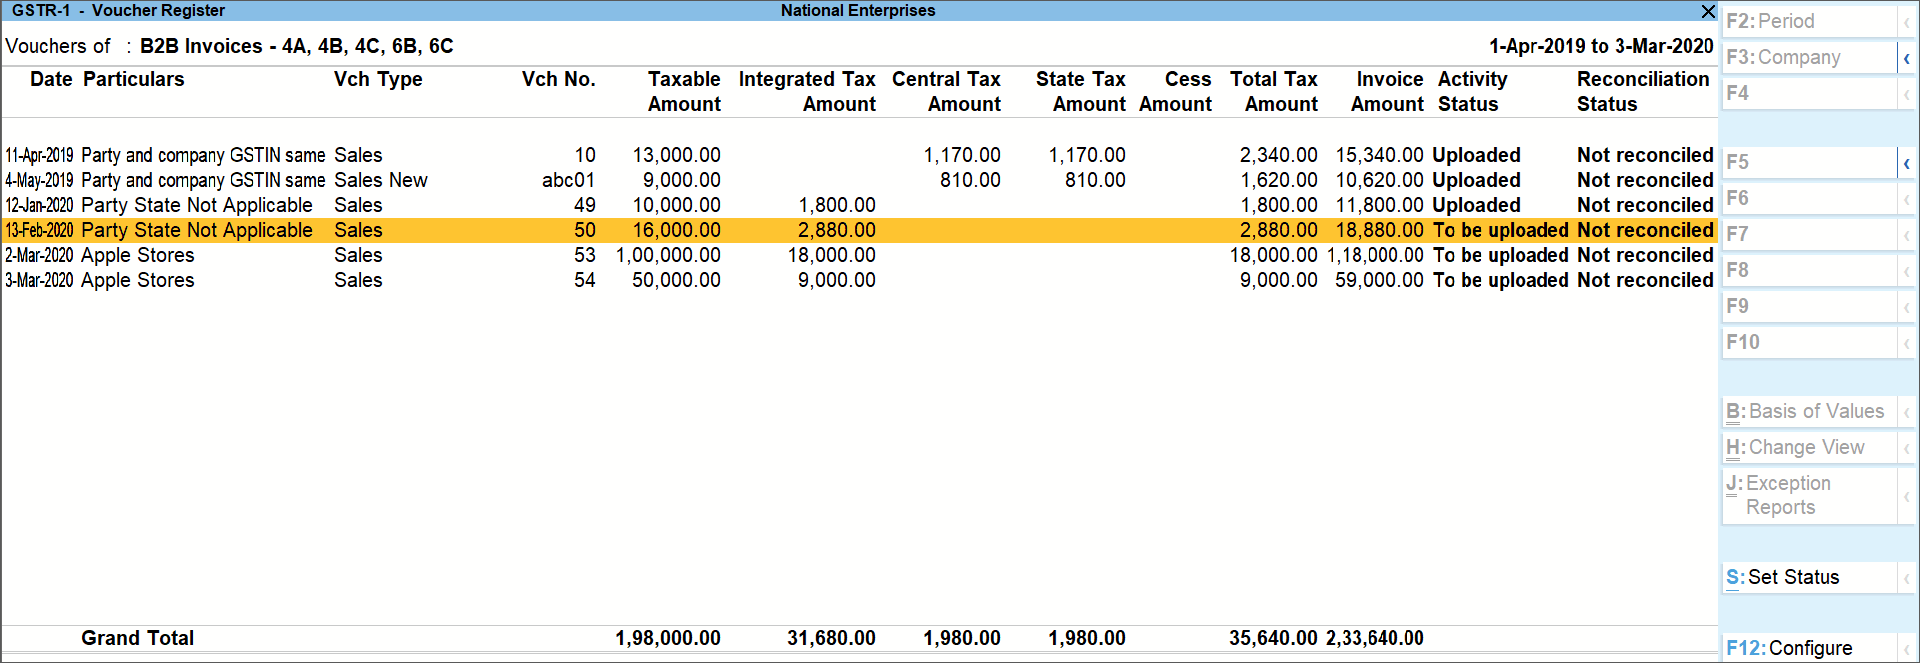
Task: Select highlighted voucher dated 13-Feb-2020
Action: (858, 230)
